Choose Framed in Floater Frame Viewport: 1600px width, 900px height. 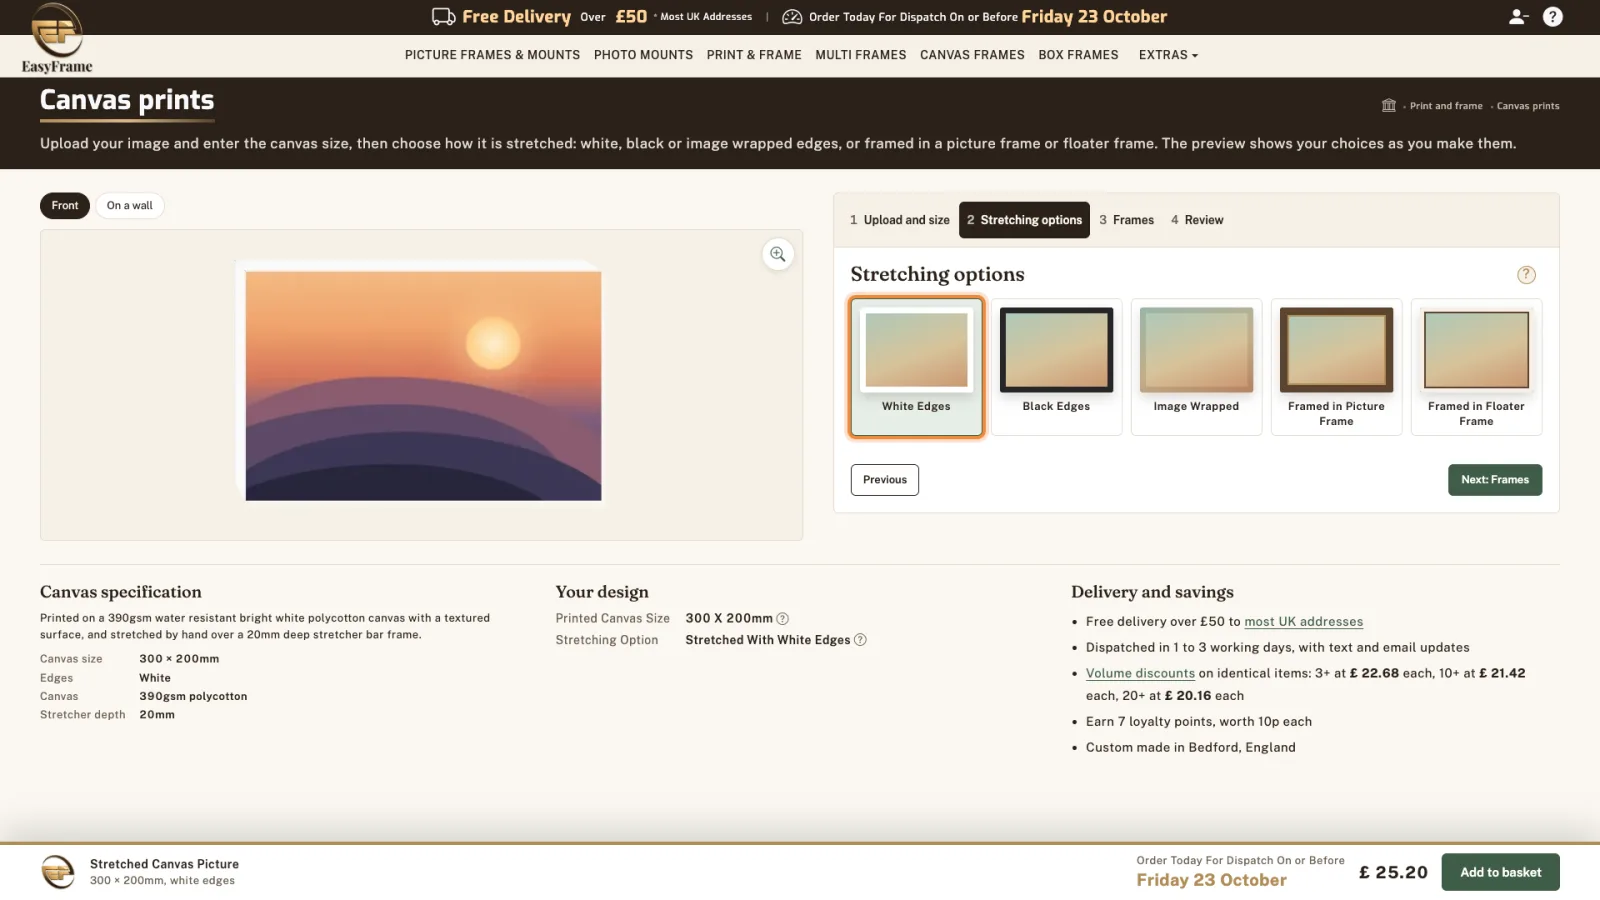click(1476, 367)
